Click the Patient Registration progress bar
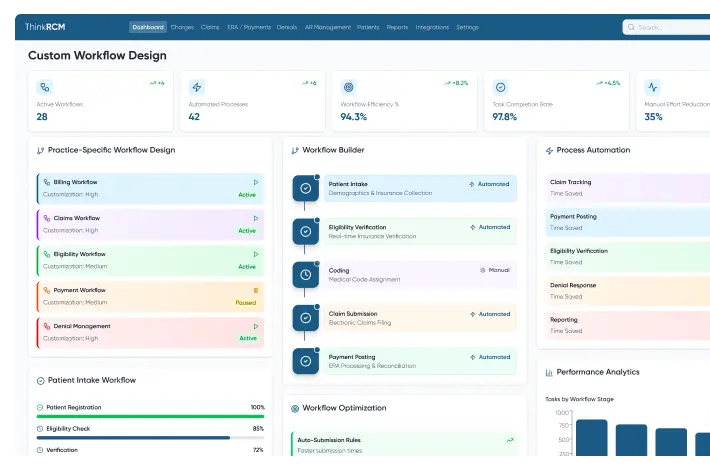This screenshot has height=470, width=710. (x=150, y=416)
